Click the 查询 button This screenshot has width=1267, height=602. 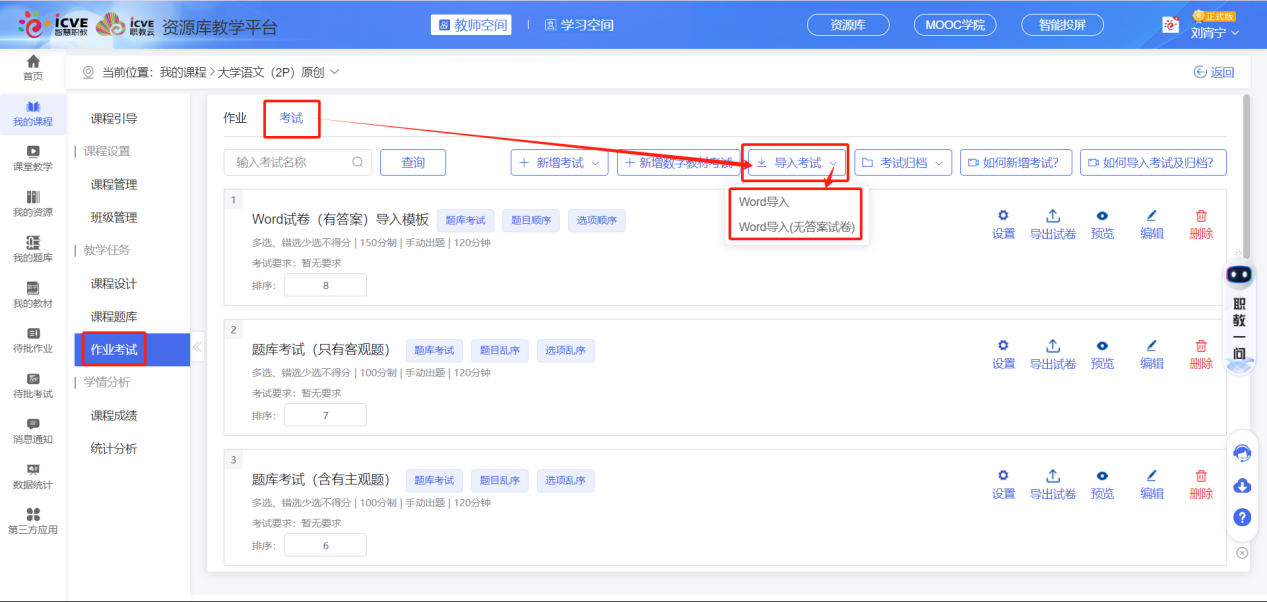(x=412, y=162)
